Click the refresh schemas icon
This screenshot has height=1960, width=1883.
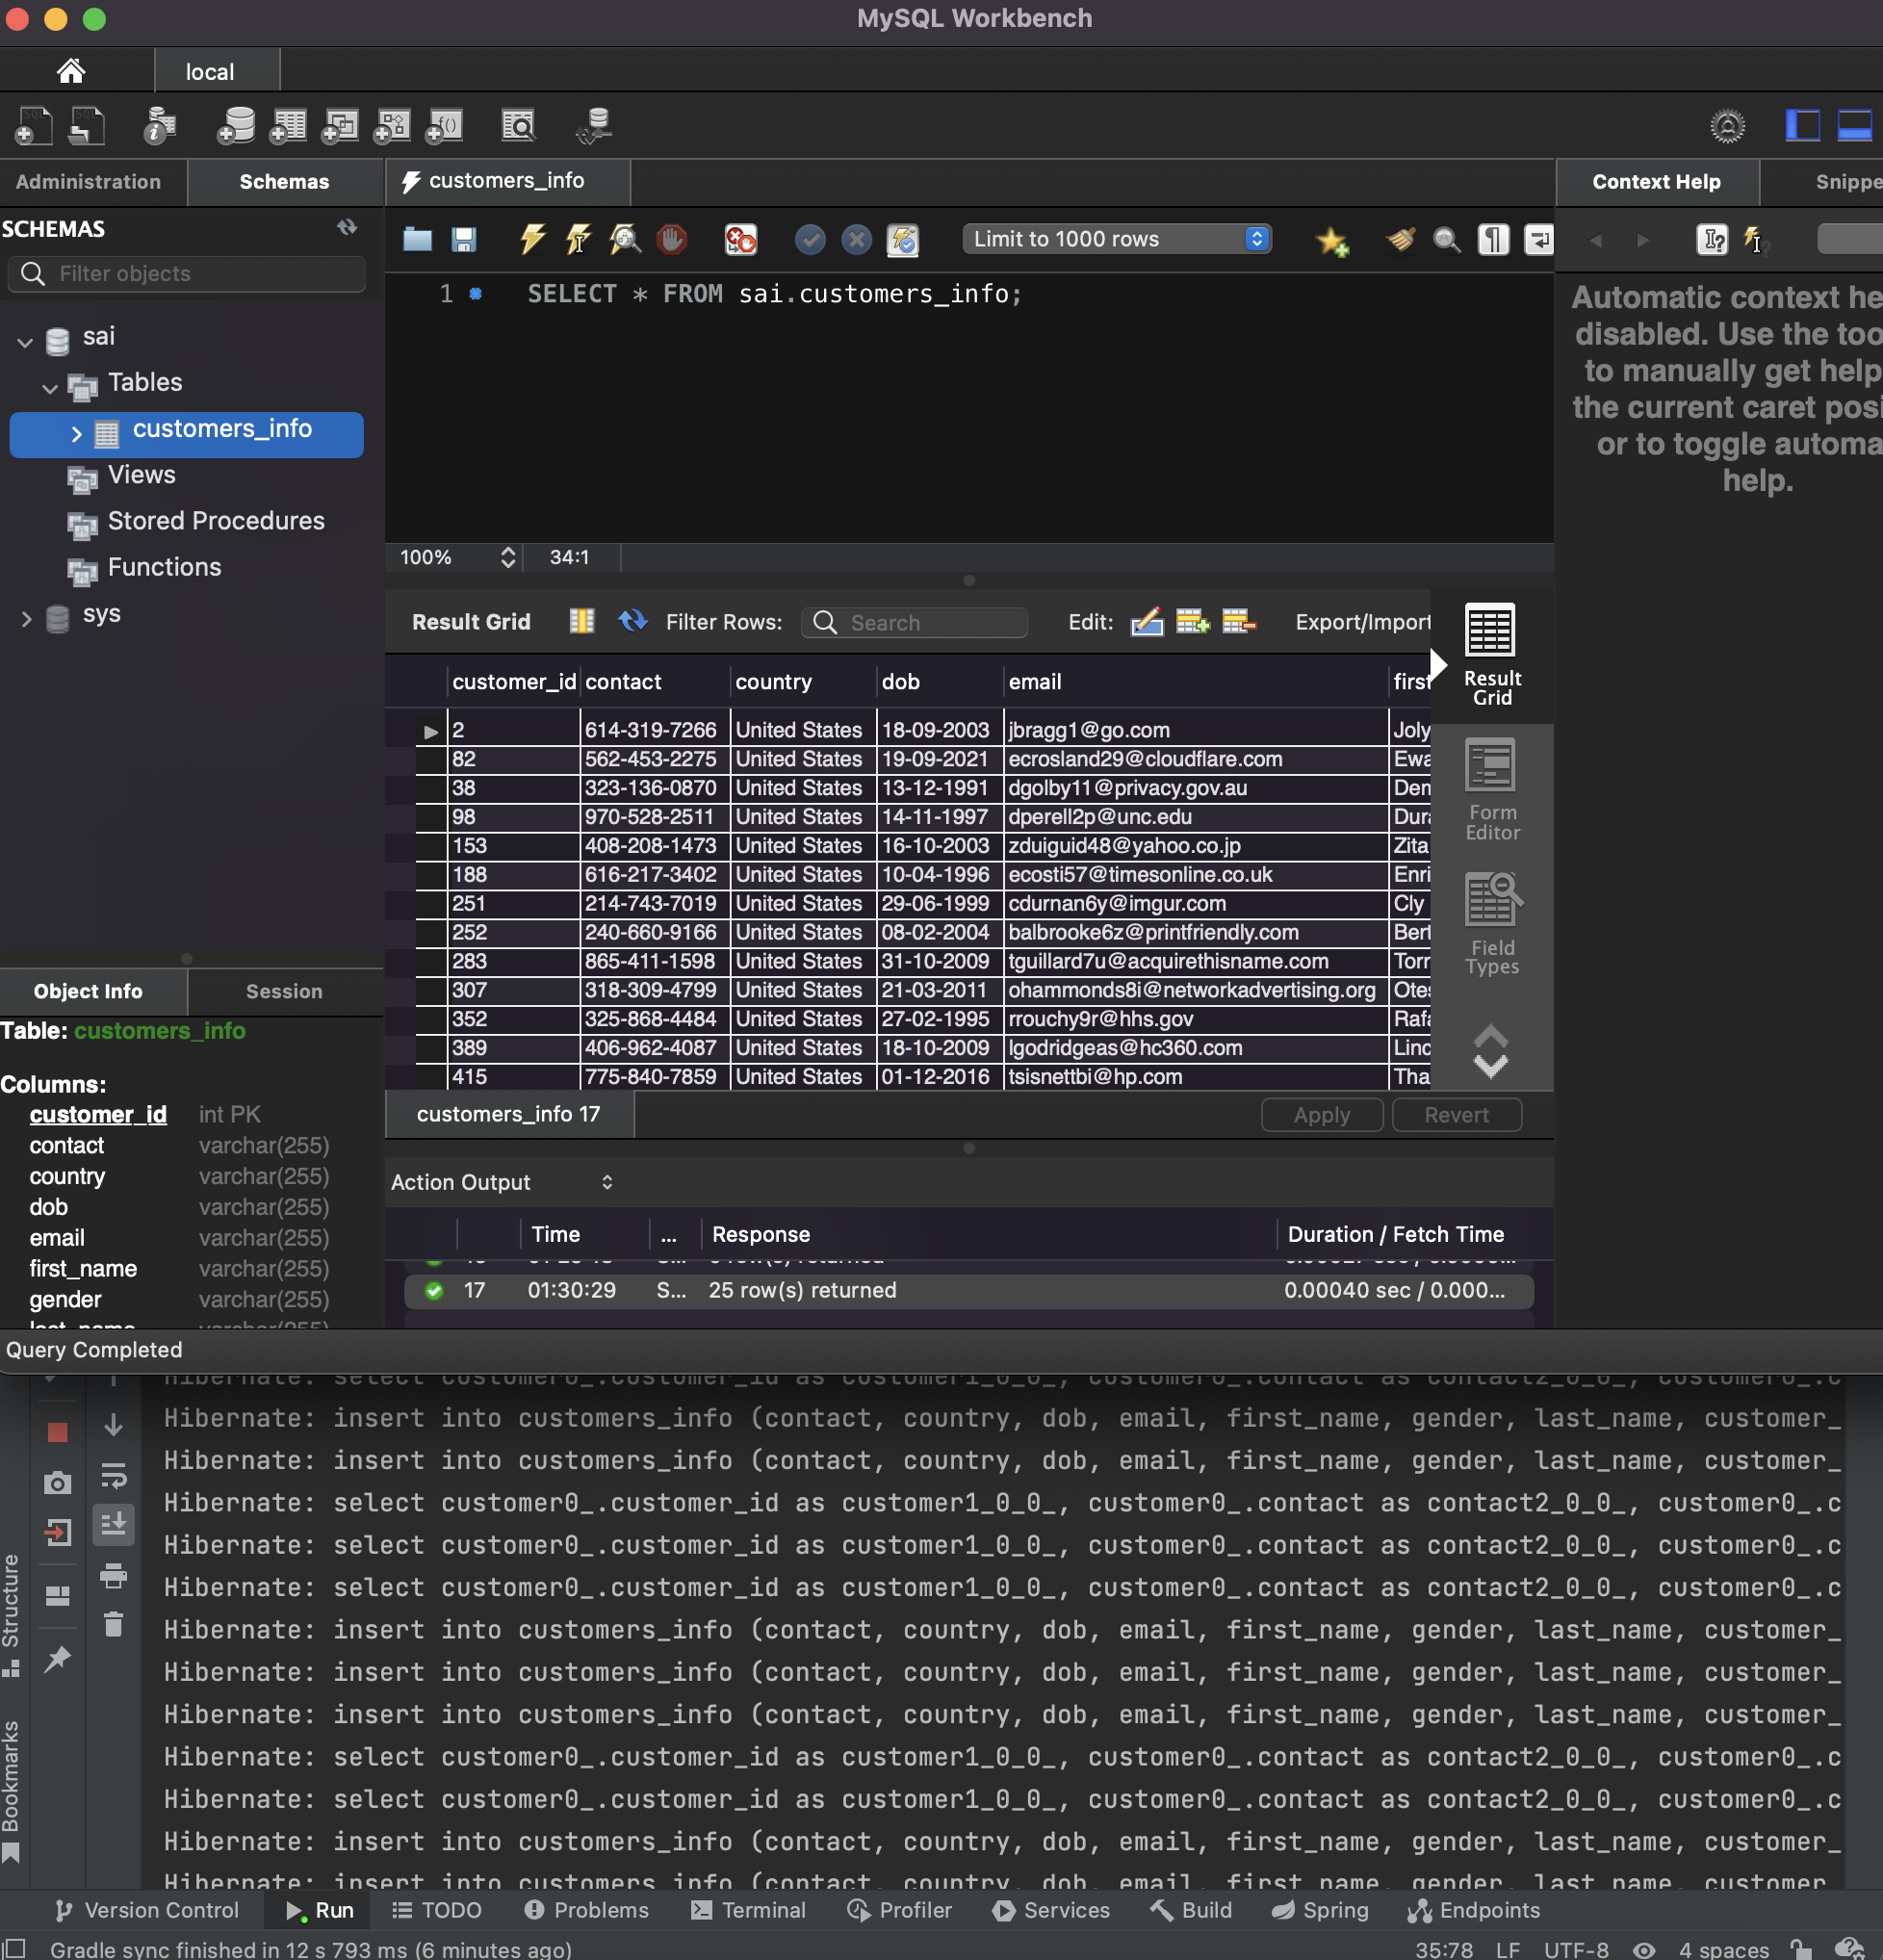347,228
